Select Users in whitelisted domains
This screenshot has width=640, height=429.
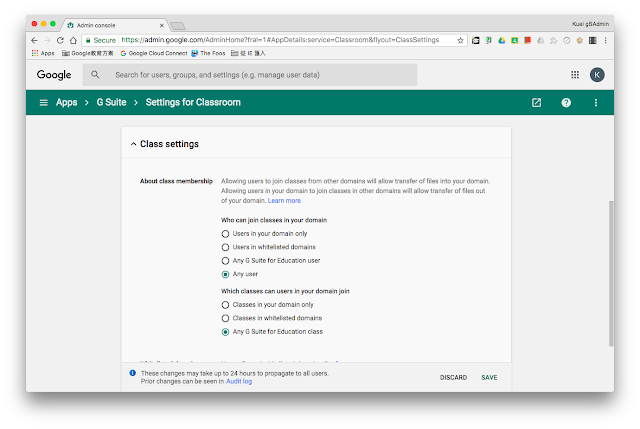pyautogui.click(x=225, y=247)
